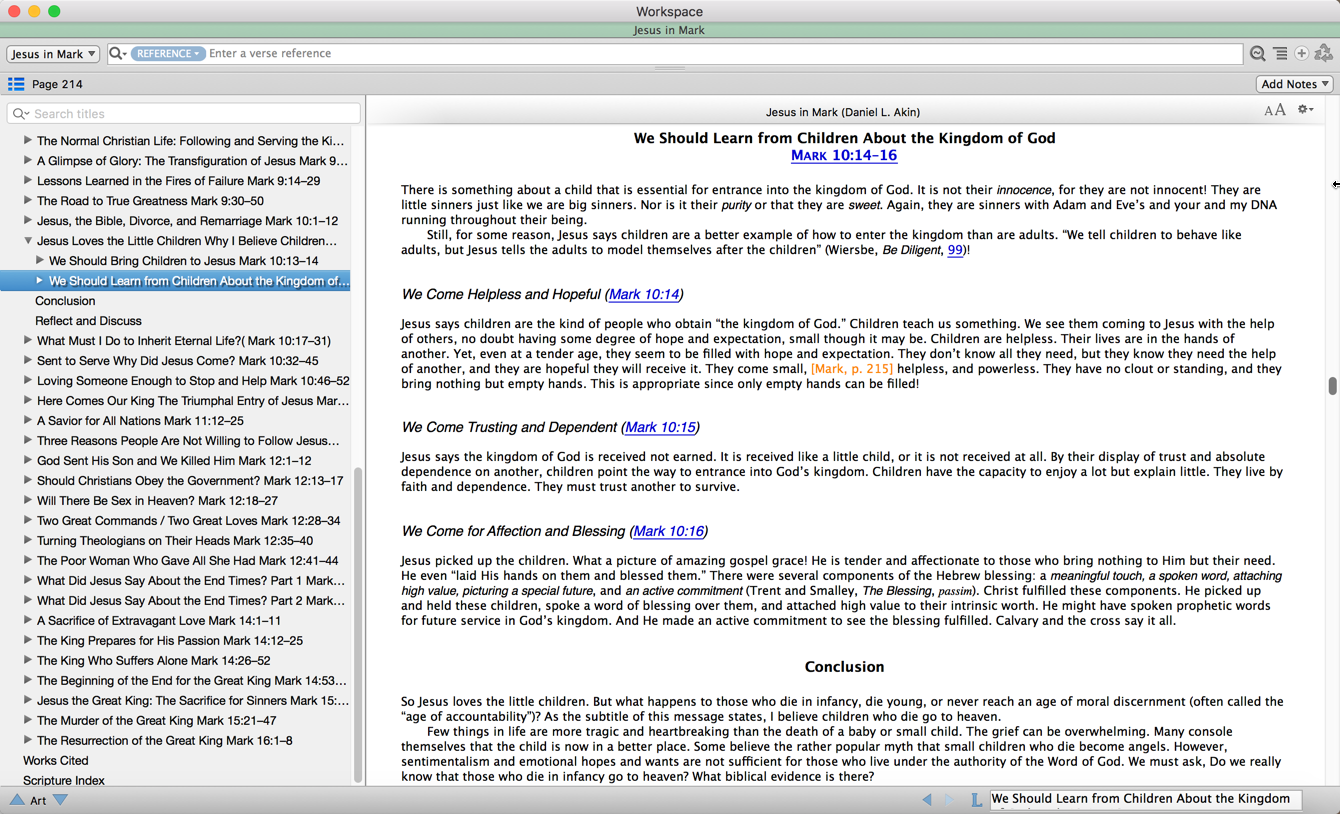Select Jesus, the Bible, Divorce, and Remarriage
The width and height of the screenshot is (1340, 814).
[187, 221]
